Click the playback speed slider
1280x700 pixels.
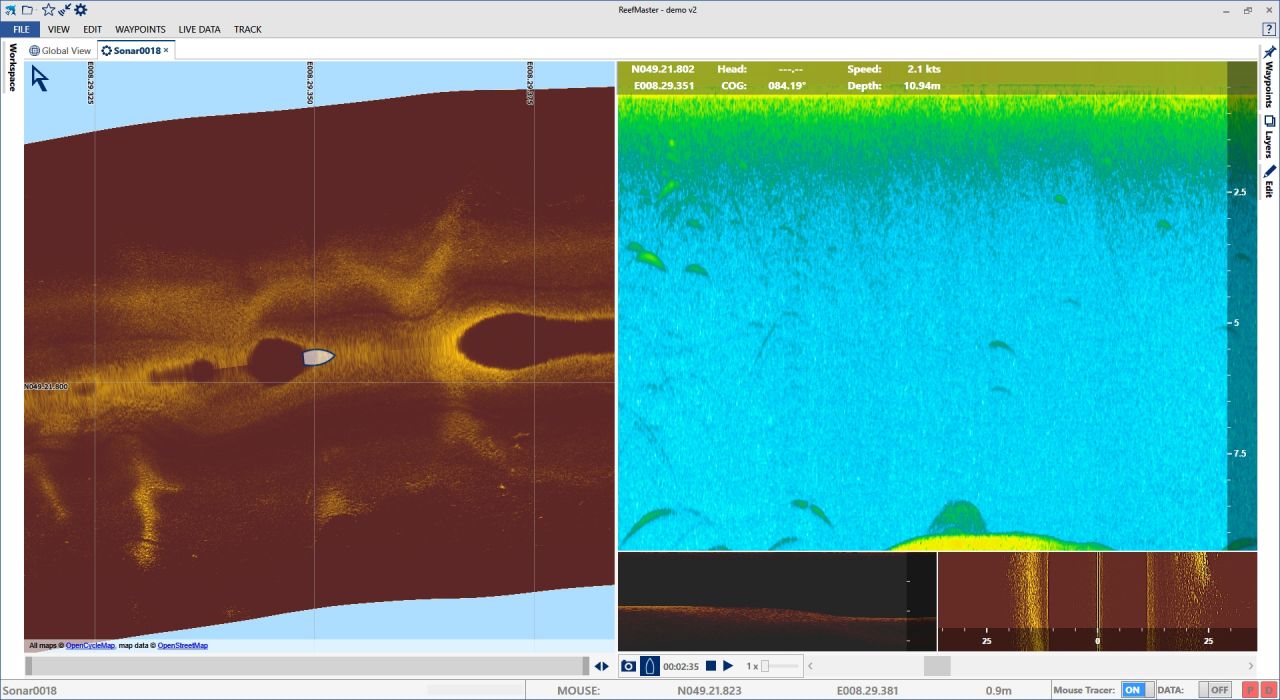(780, 666)
